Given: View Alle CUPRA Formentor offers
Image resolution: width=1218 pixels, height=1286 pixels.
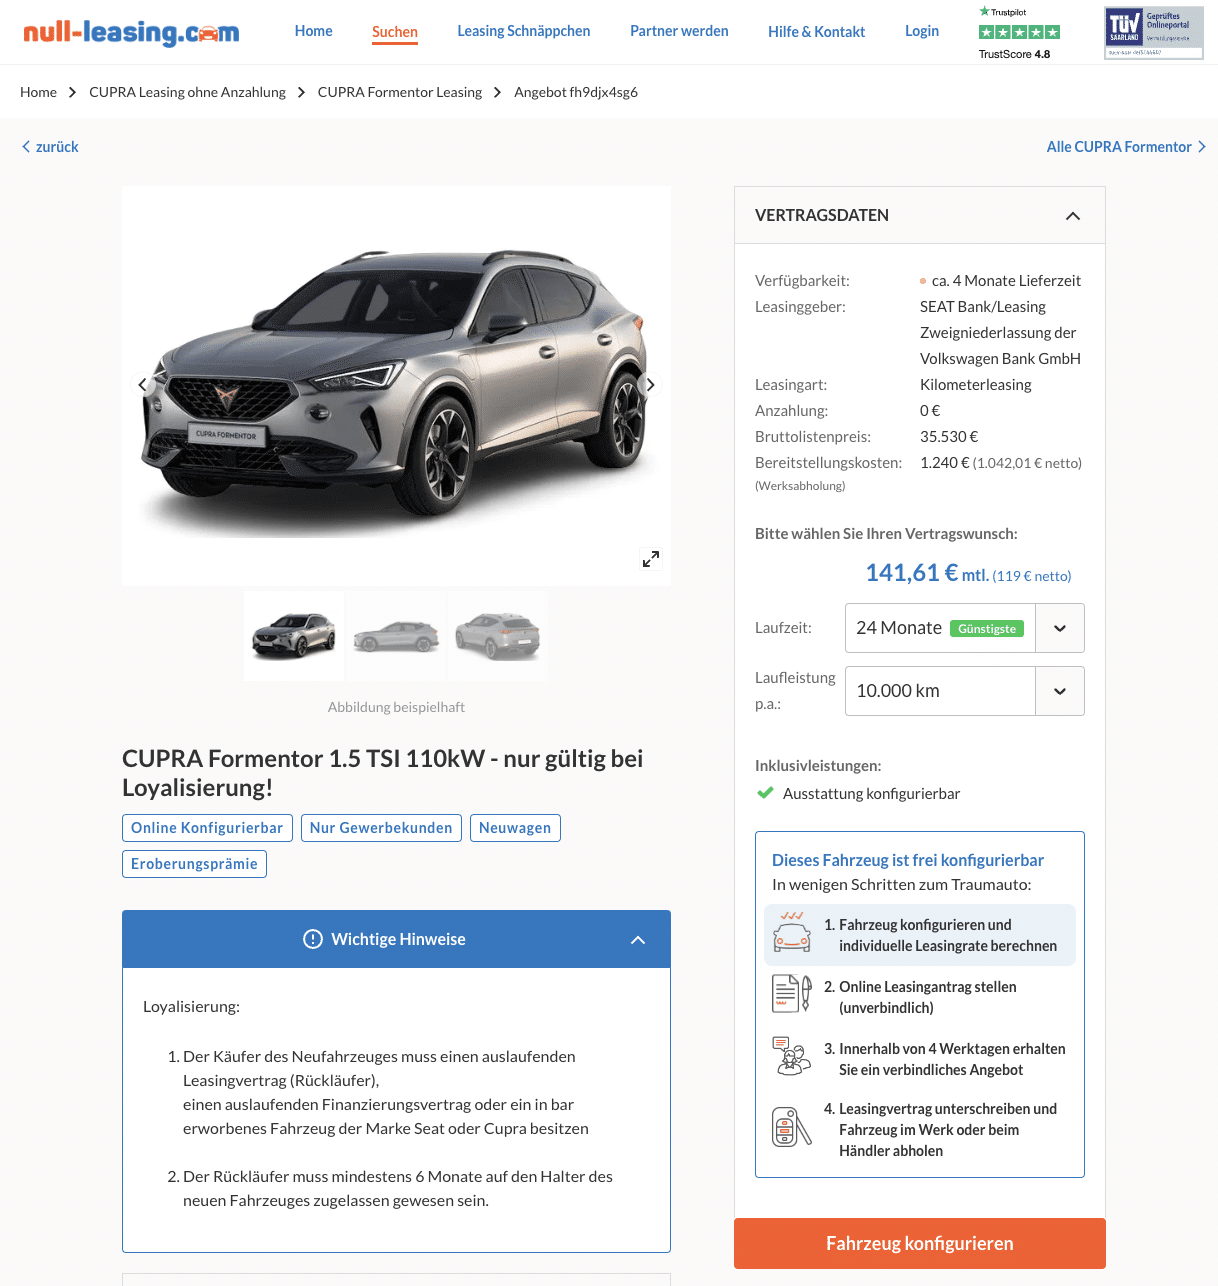Looking at the screenshot, I should click(1126, 147).
